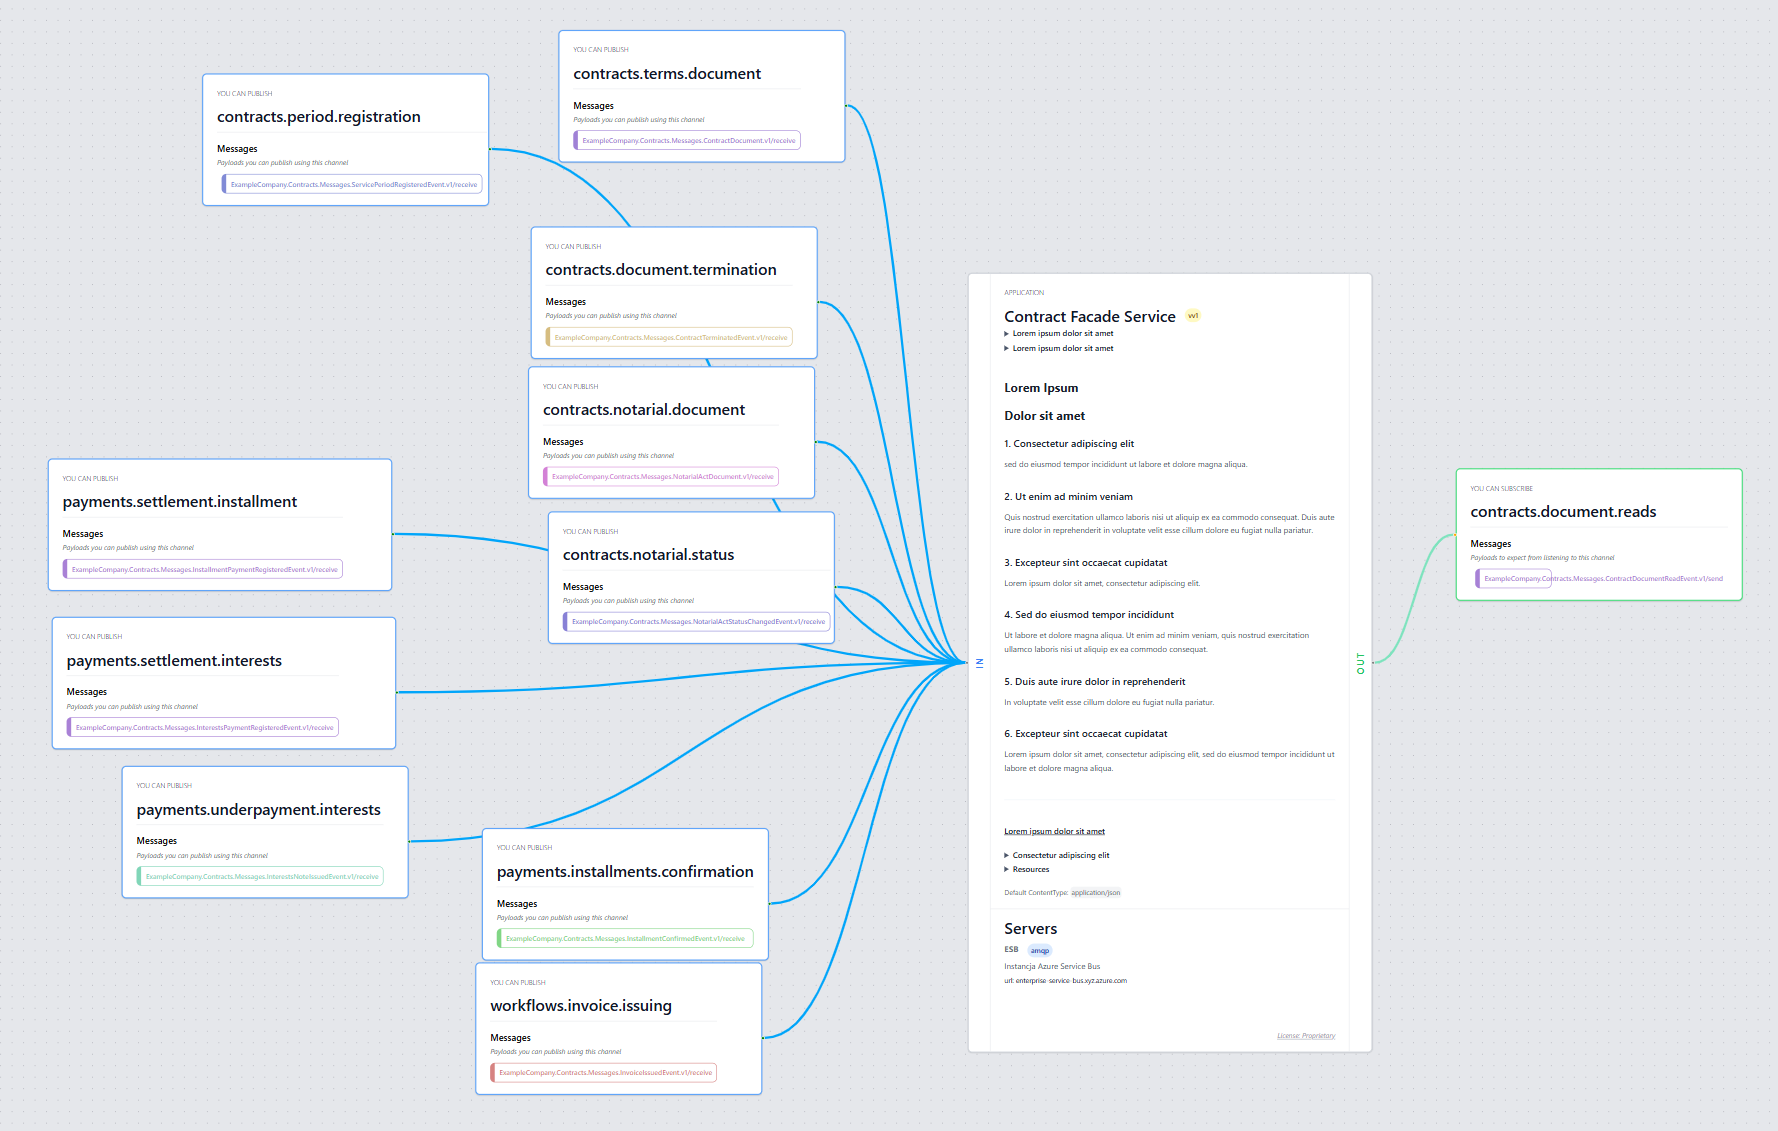Screen dimensions: 1778x1131
Task: Select the InstallmentConfirmedEvent.v1/receive message badge
Action: [625, 939]
